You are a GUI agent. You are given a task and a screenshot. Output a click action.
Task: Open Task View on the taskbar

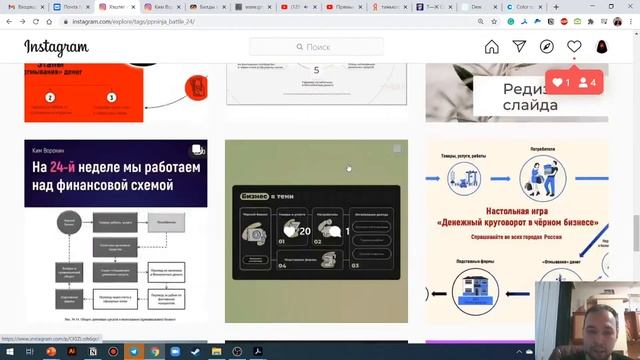click(30, 351)
